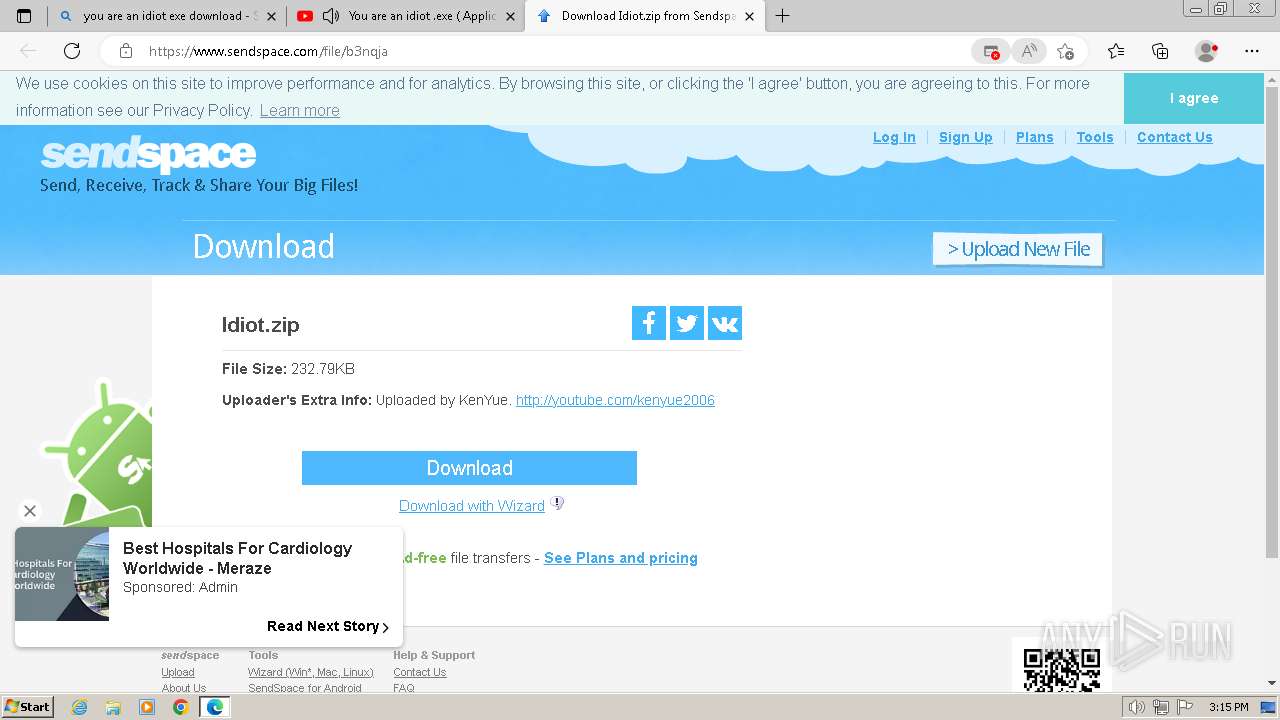Open Collections icon
Screen dimensions: 1280x720
coord(1160,51)
